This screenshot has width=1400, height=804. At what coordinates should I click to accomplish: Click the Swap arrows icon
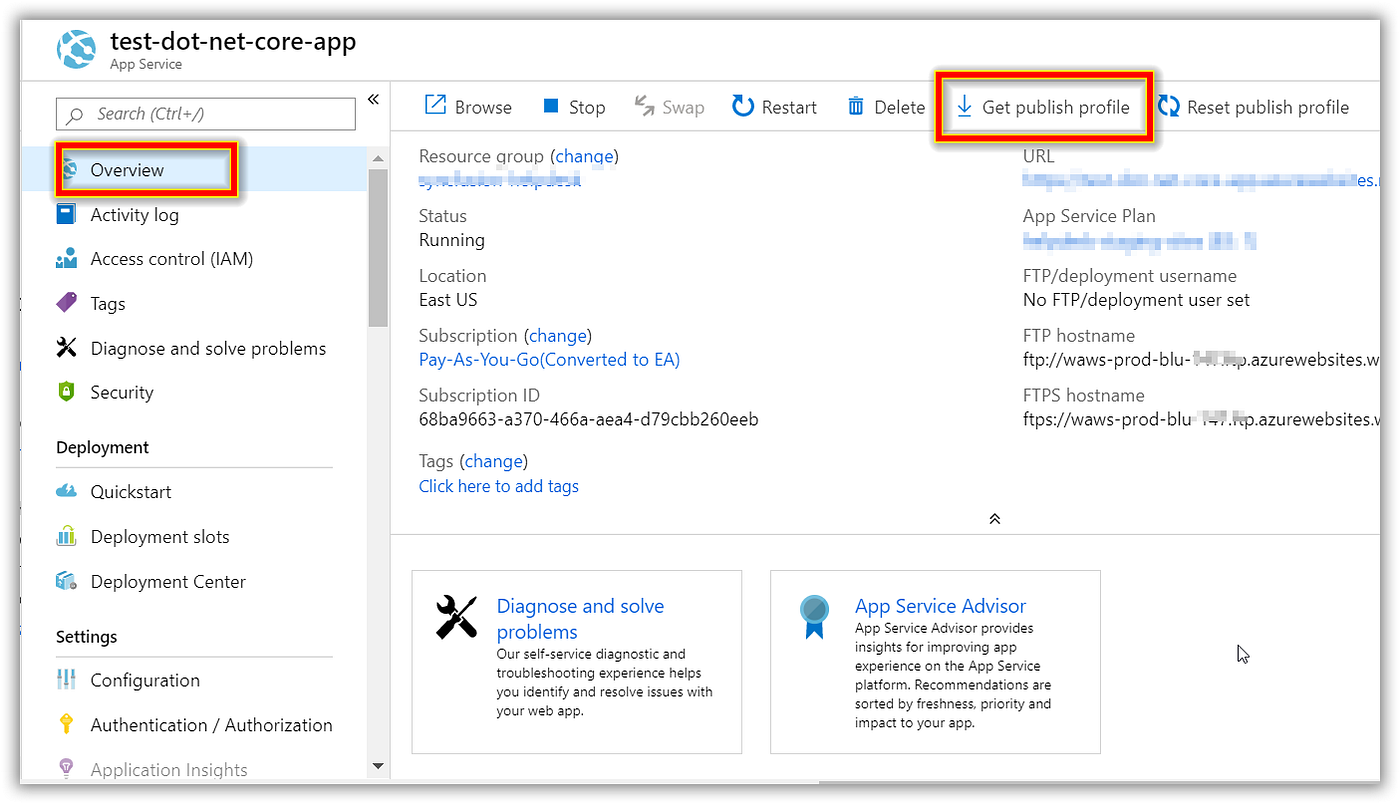pyautogui.click(x=644, y=106)
